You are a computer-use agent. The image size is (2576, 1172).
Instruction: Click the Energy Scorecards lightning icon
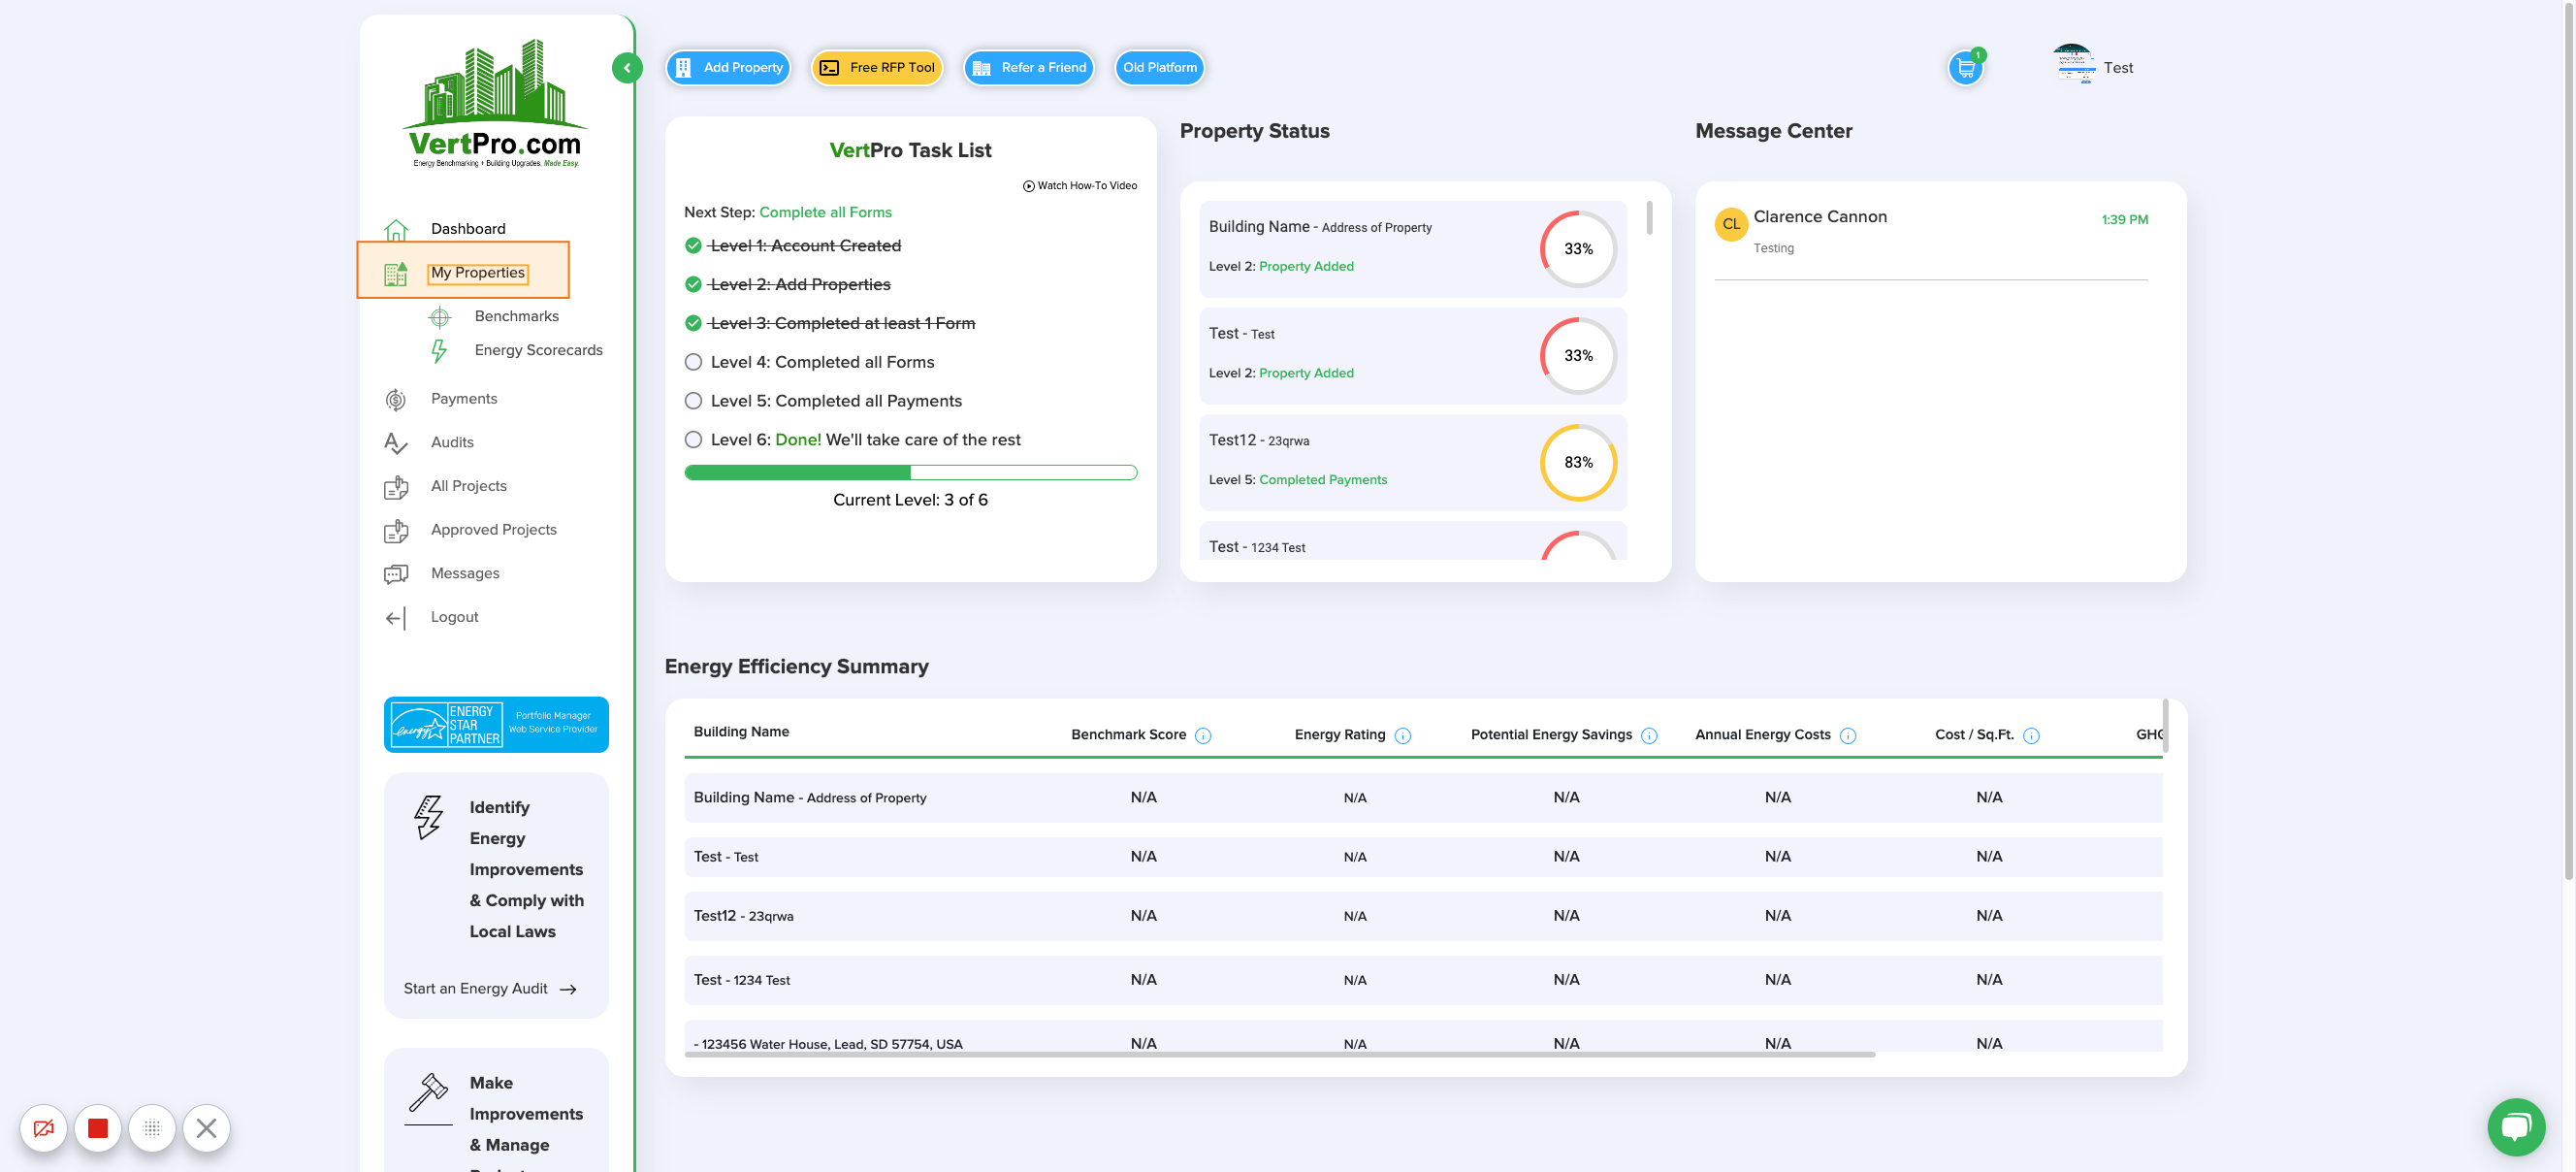pyautogui.click(x=439, y=351)
